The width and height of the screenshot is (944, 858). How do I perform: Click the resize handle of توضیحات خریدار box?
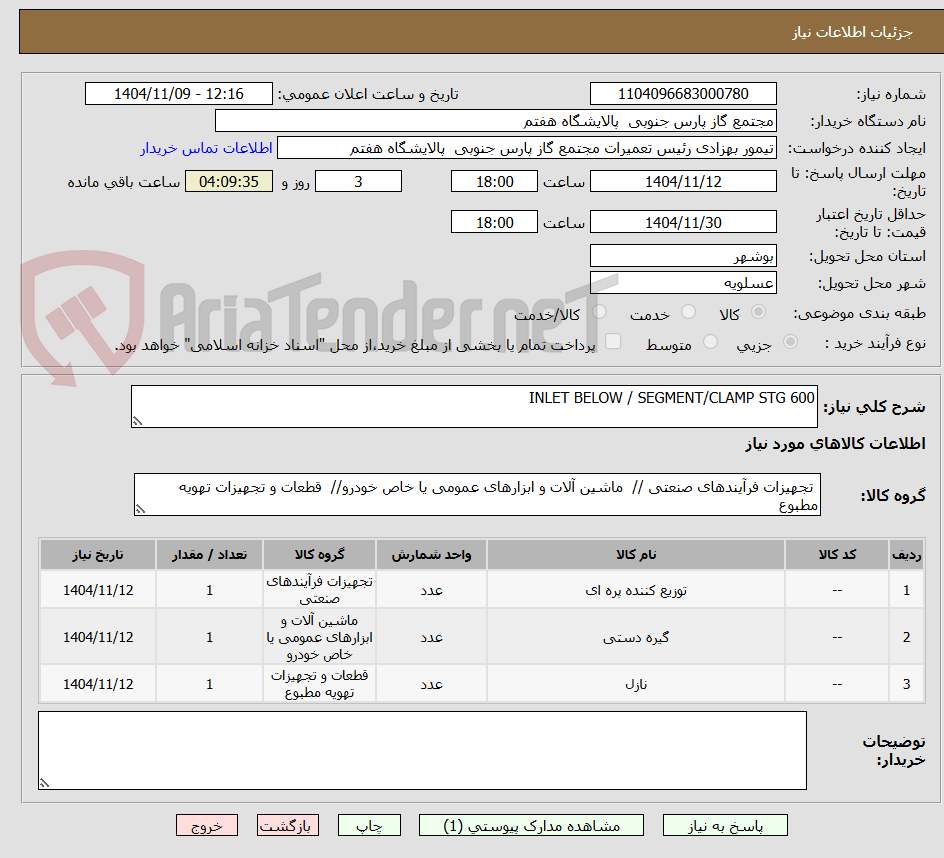coord(45,783)
